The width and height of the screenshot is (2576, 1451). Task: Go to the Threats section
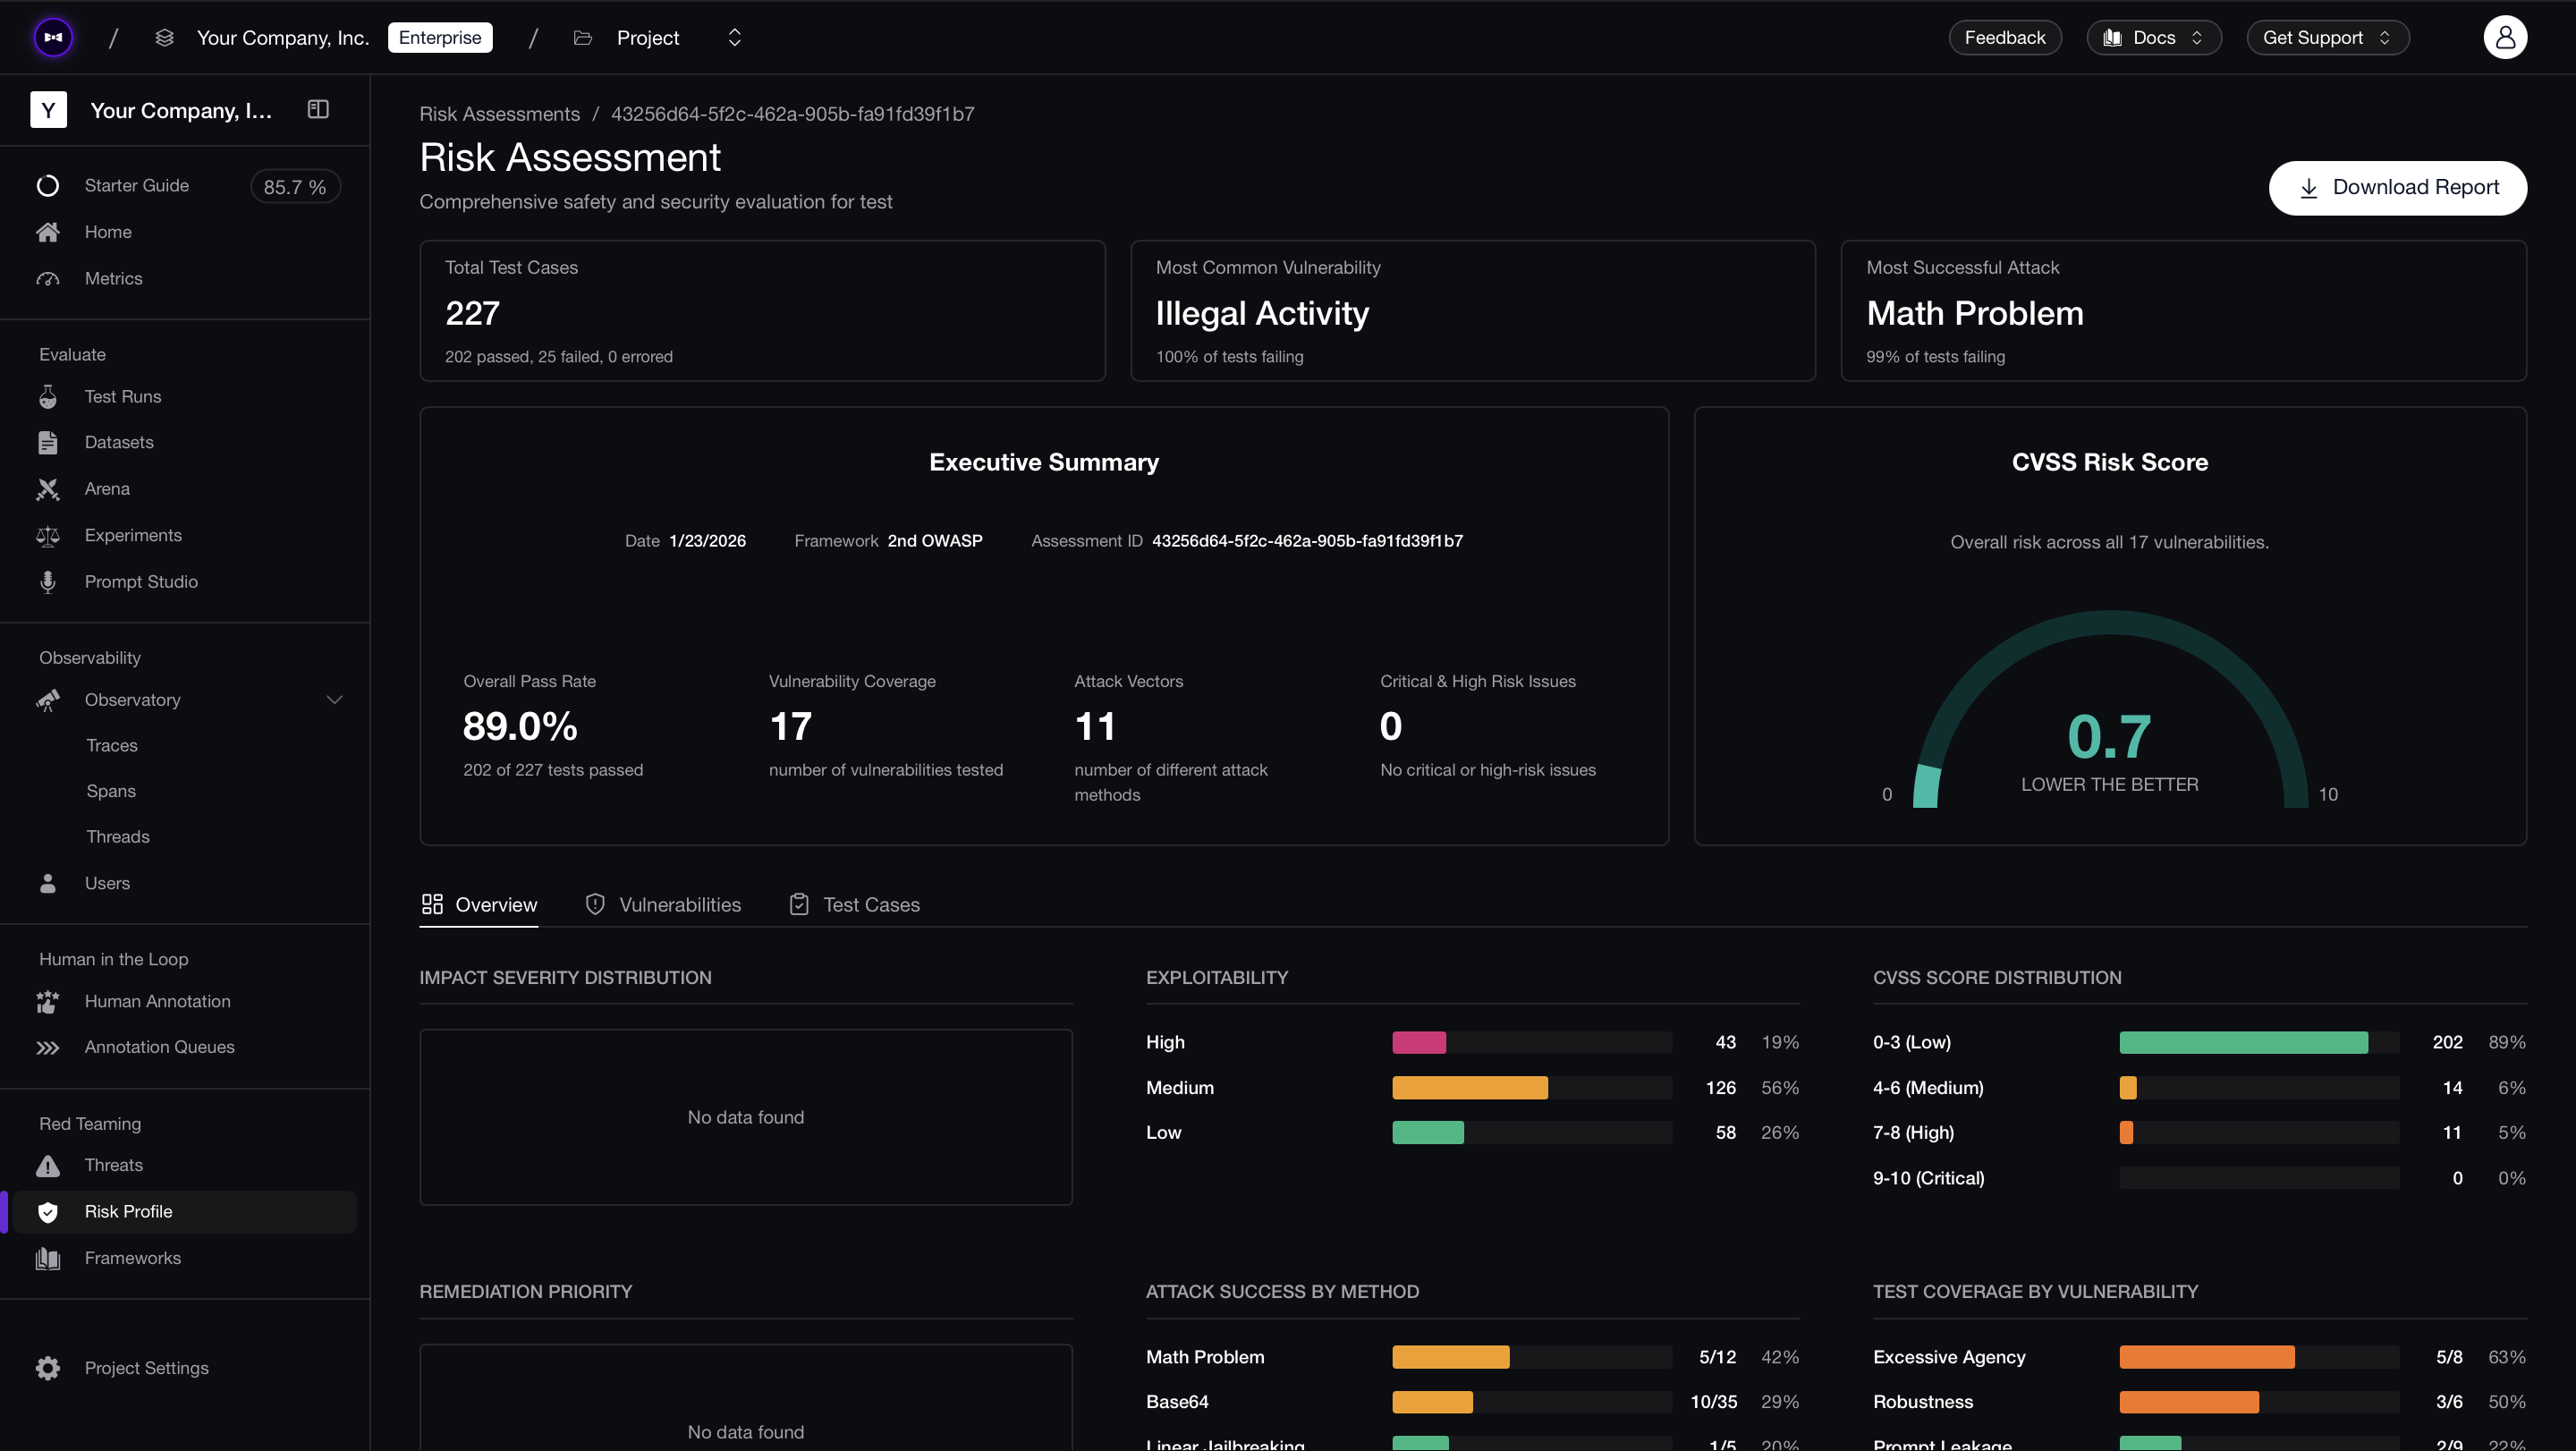(113, 1164)
